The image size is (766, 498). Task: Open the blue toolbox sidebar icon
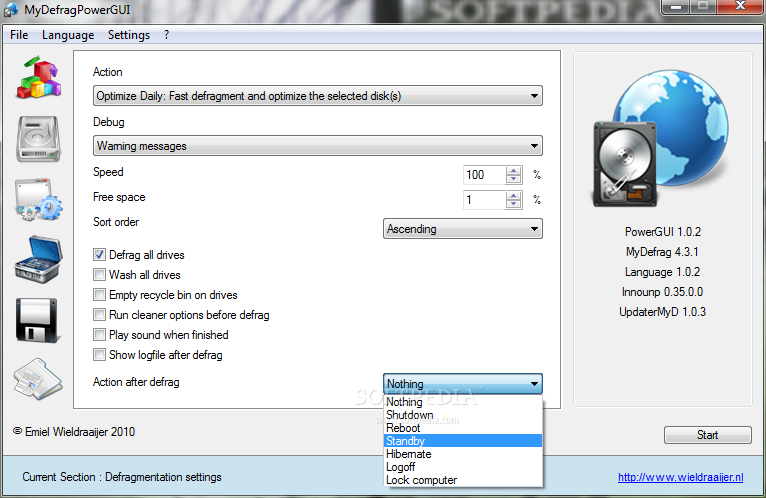click(39, 260)
